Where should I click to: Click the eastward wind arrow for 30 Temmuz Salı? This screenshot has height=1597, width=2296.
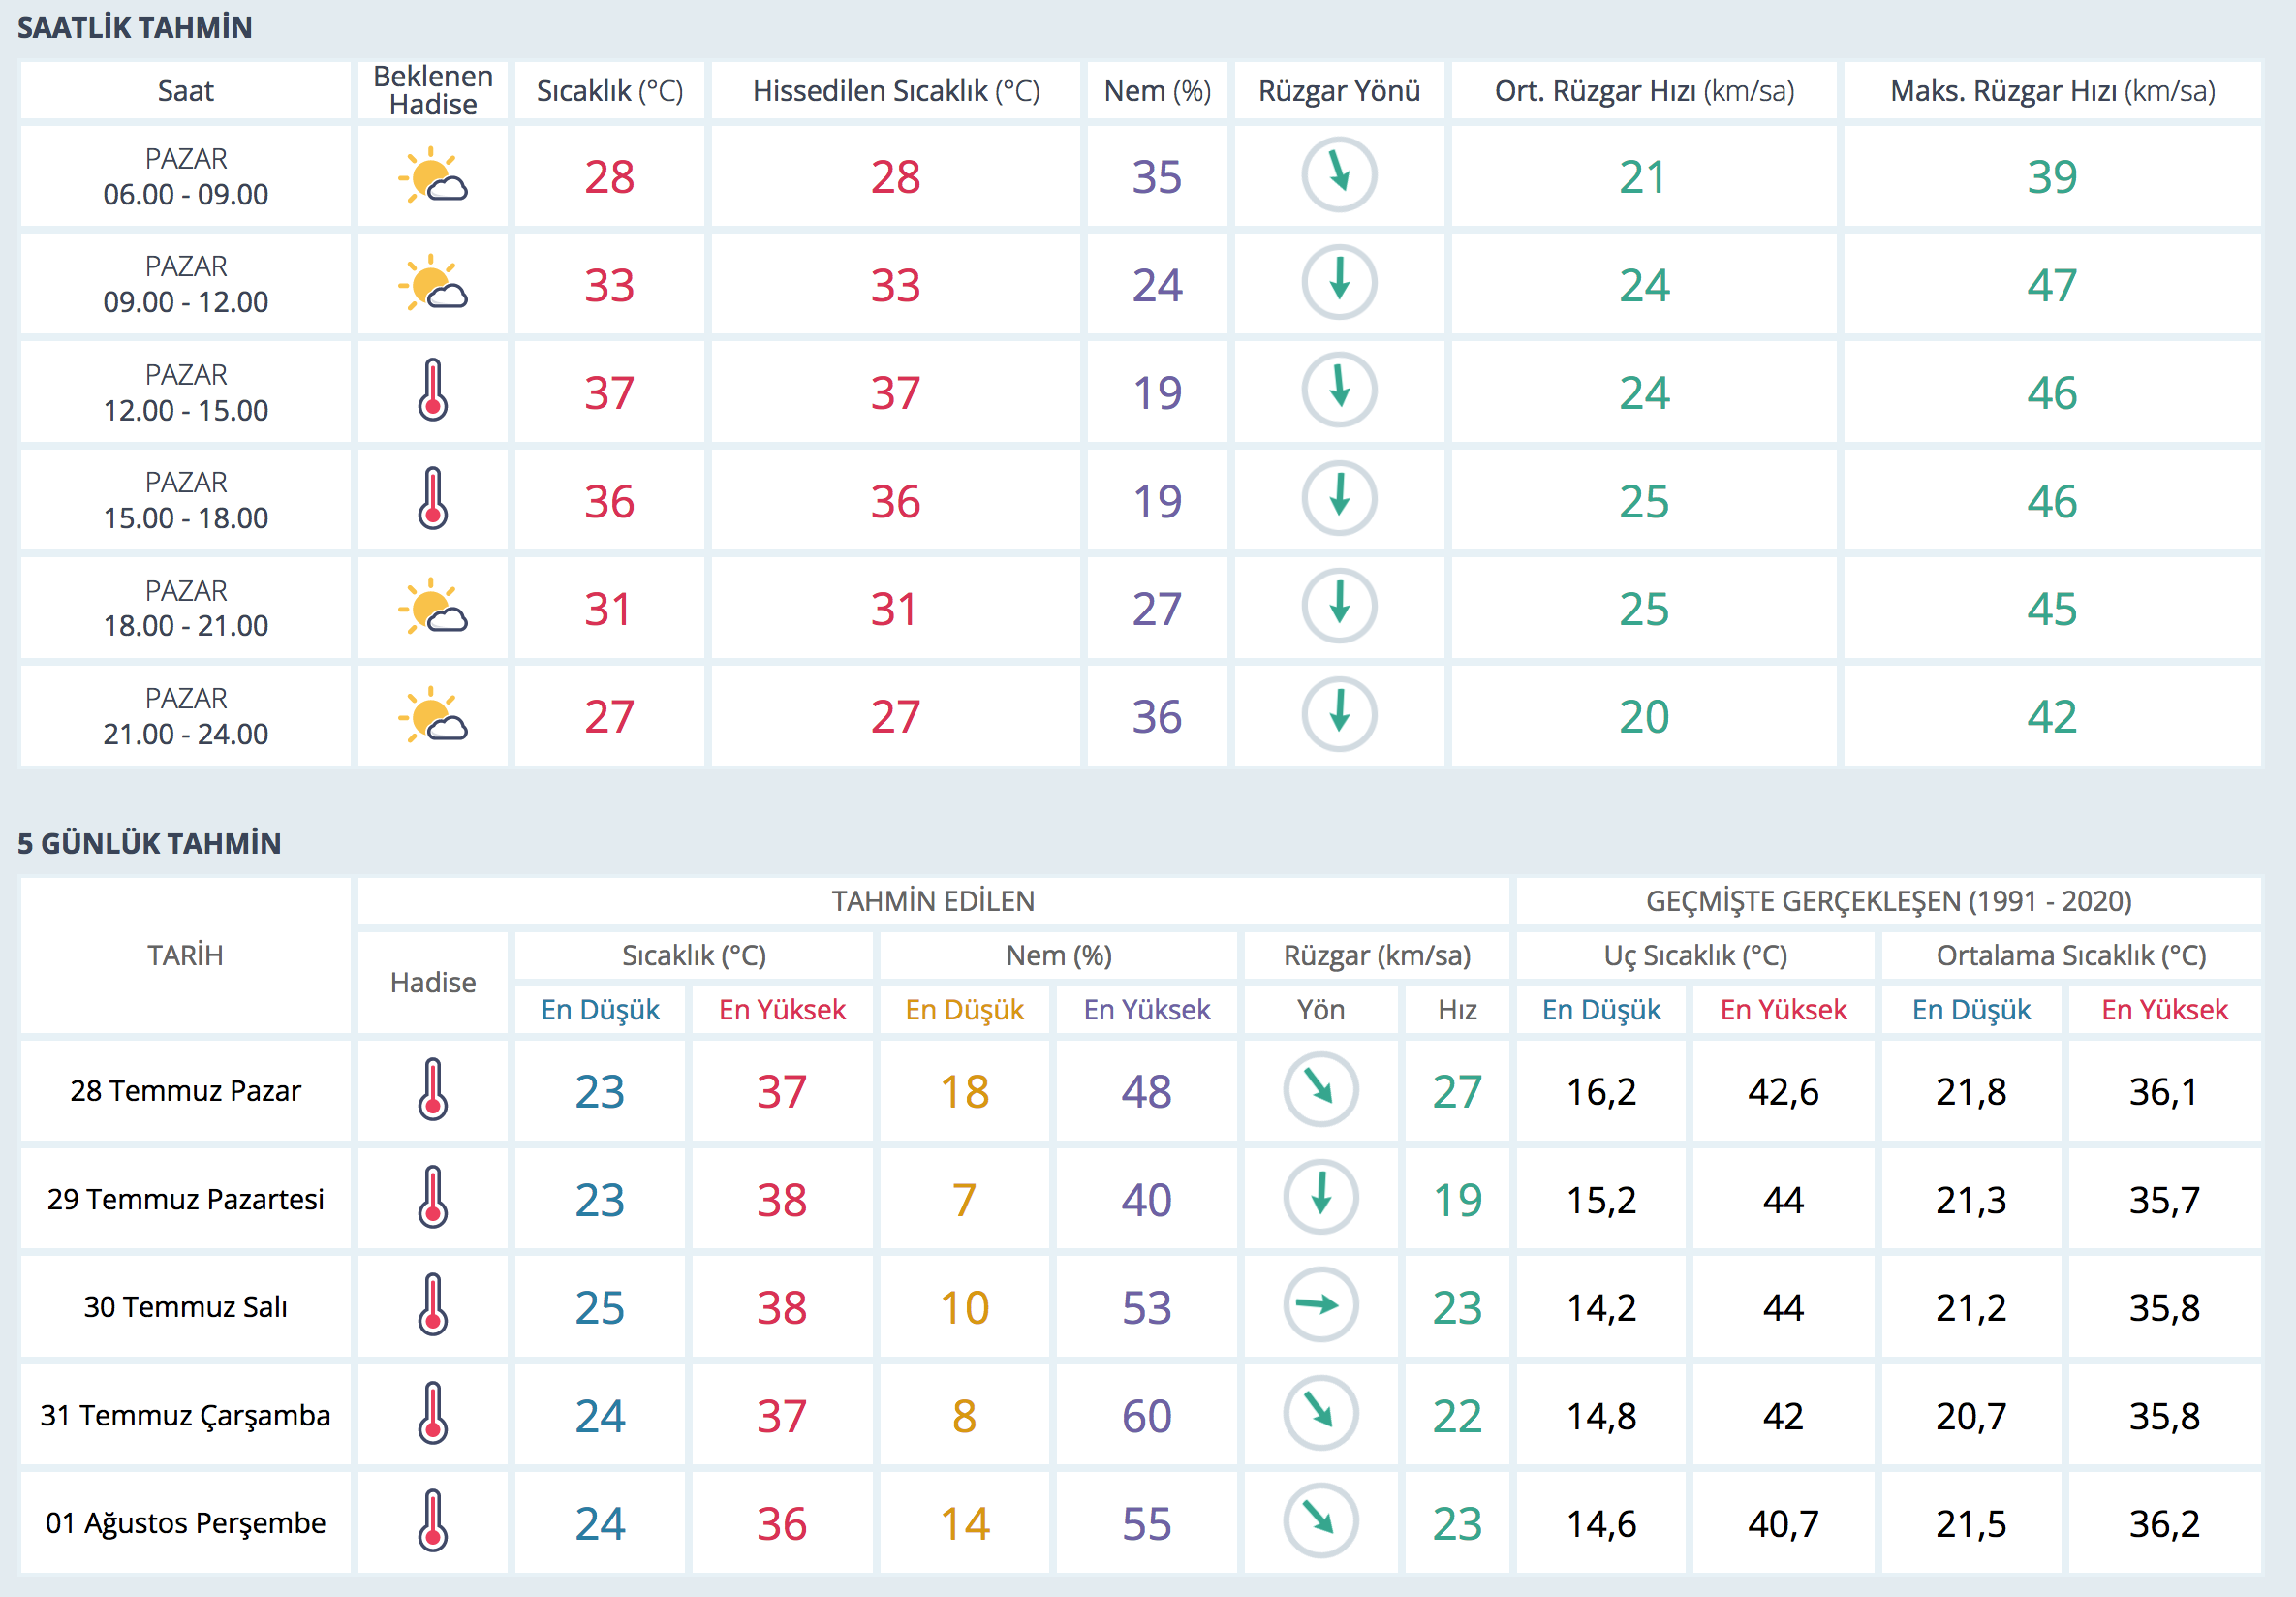coord(1320,1305)
